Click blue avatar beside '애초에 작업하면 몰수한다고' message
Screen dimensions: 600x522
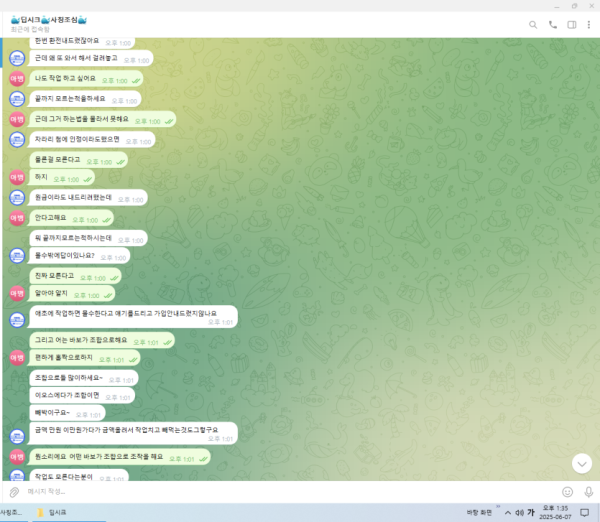click(17, 320)
